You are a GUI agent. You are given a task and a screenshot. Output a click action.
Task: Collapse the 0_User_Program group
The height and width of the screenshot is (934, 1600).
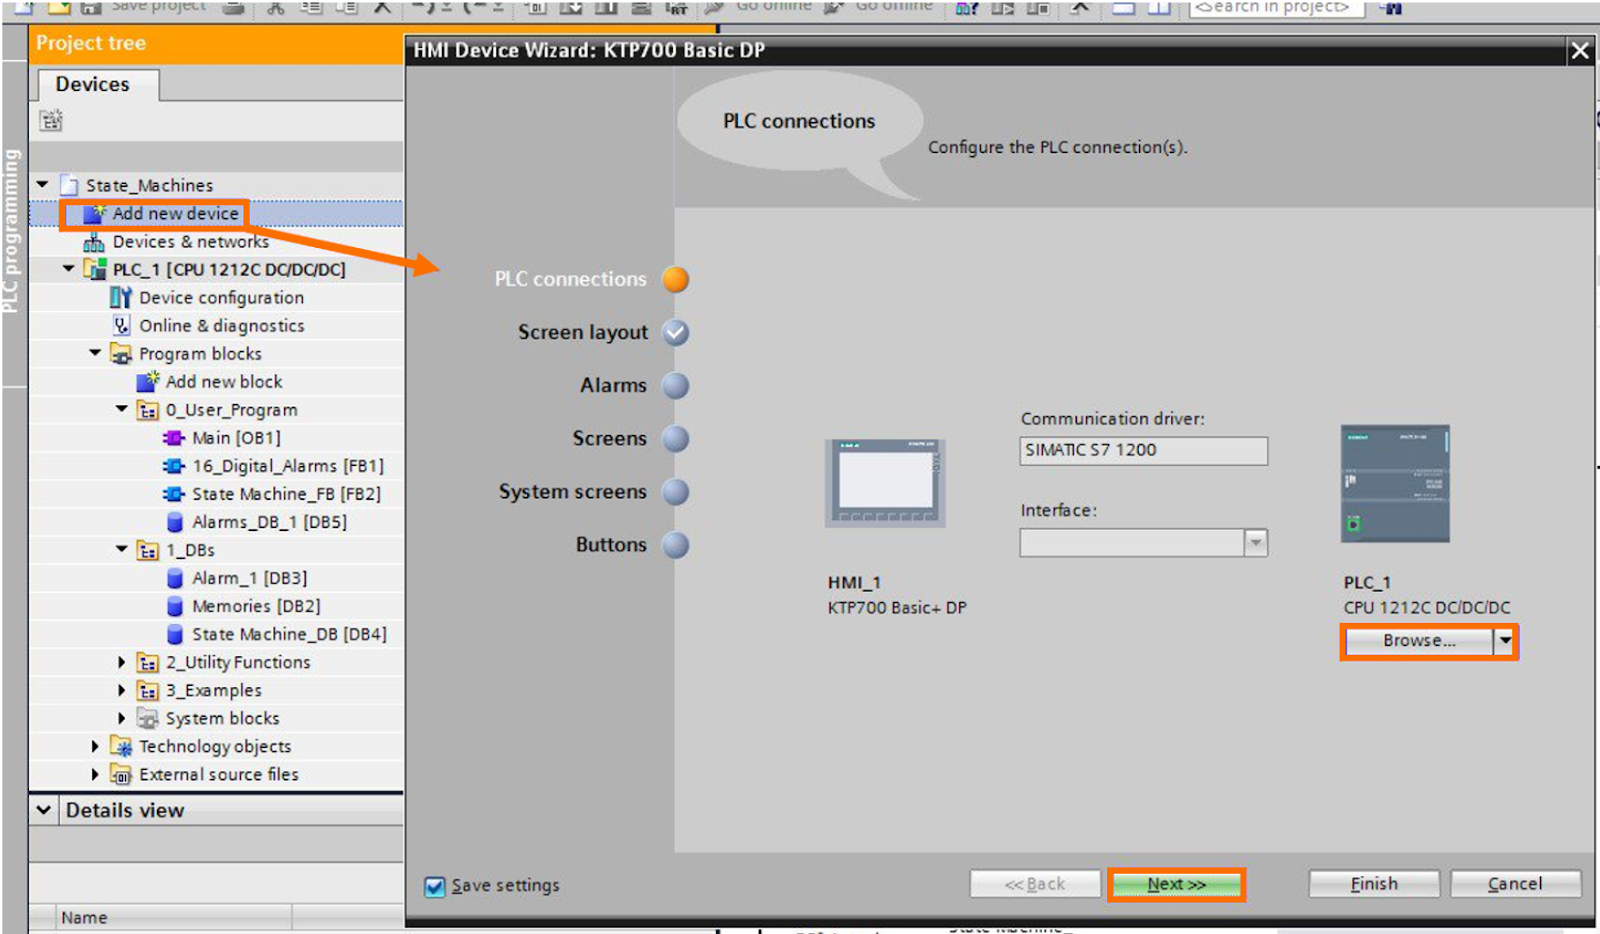pyautogui.click(x=121, y=408)
